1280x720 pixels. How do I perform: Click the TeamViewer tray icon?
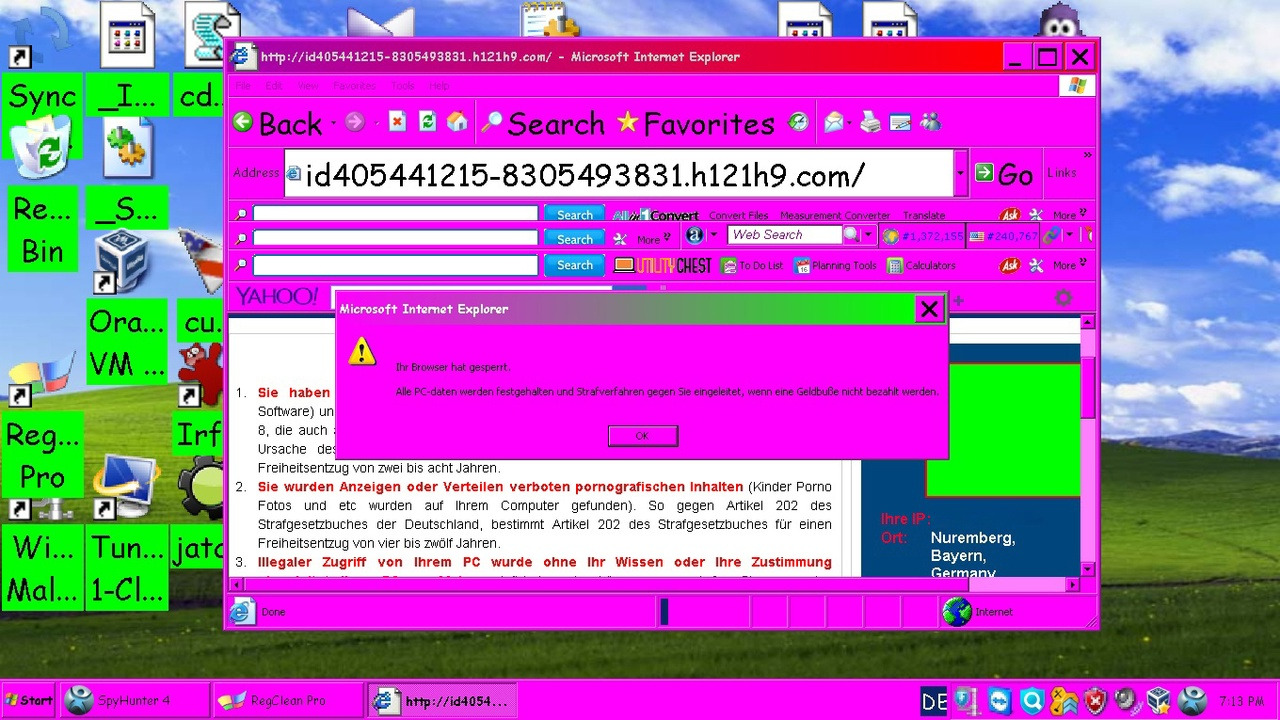click(x=1000, y=701)
